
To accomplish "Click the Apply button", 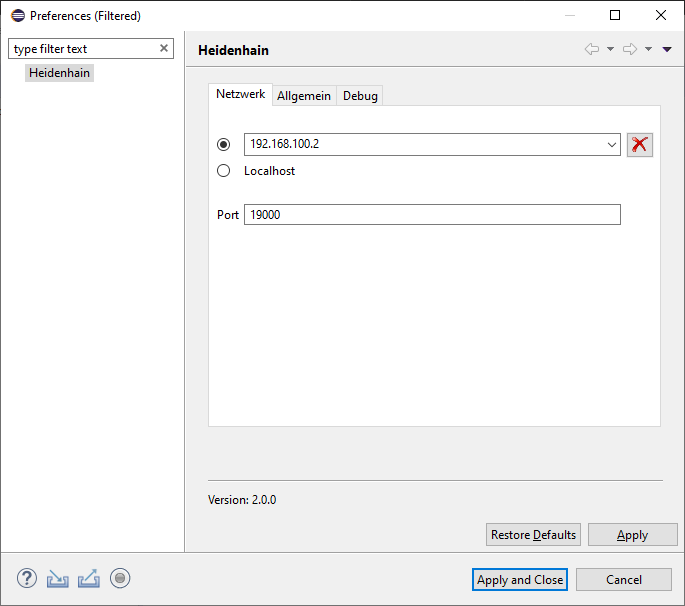I will coord(632,535).
